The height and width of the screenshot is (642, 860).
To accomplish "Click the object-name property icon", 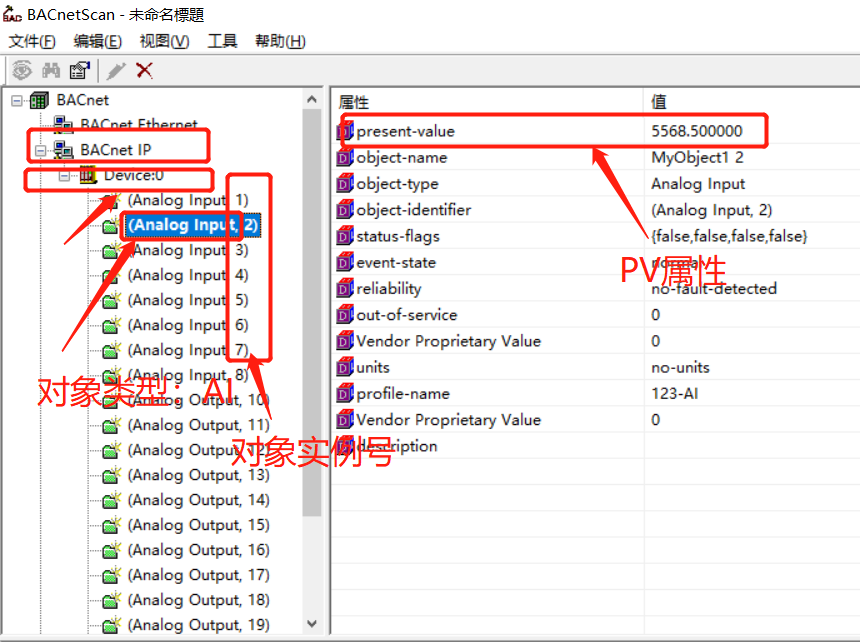I will [x=345, y=157].
